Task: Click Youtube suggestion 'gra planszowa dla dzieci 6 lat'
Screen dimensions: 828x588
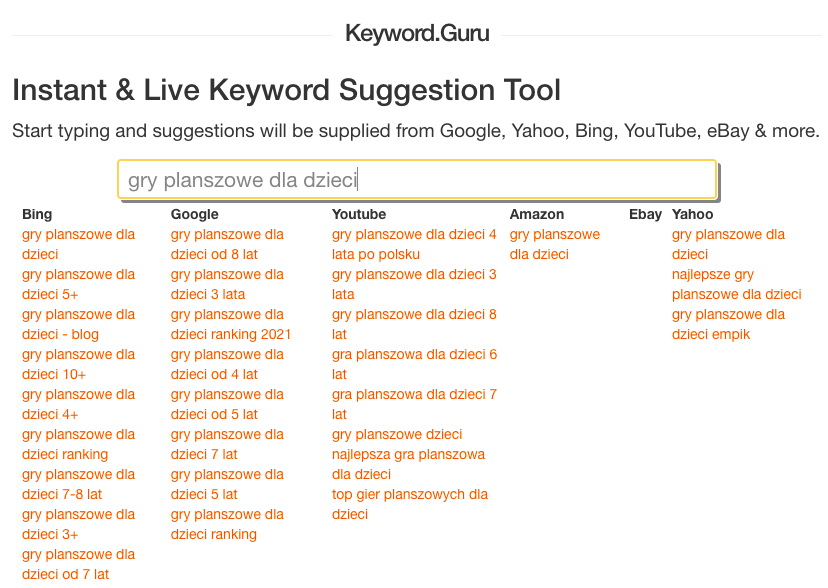Action: (414, 364)
